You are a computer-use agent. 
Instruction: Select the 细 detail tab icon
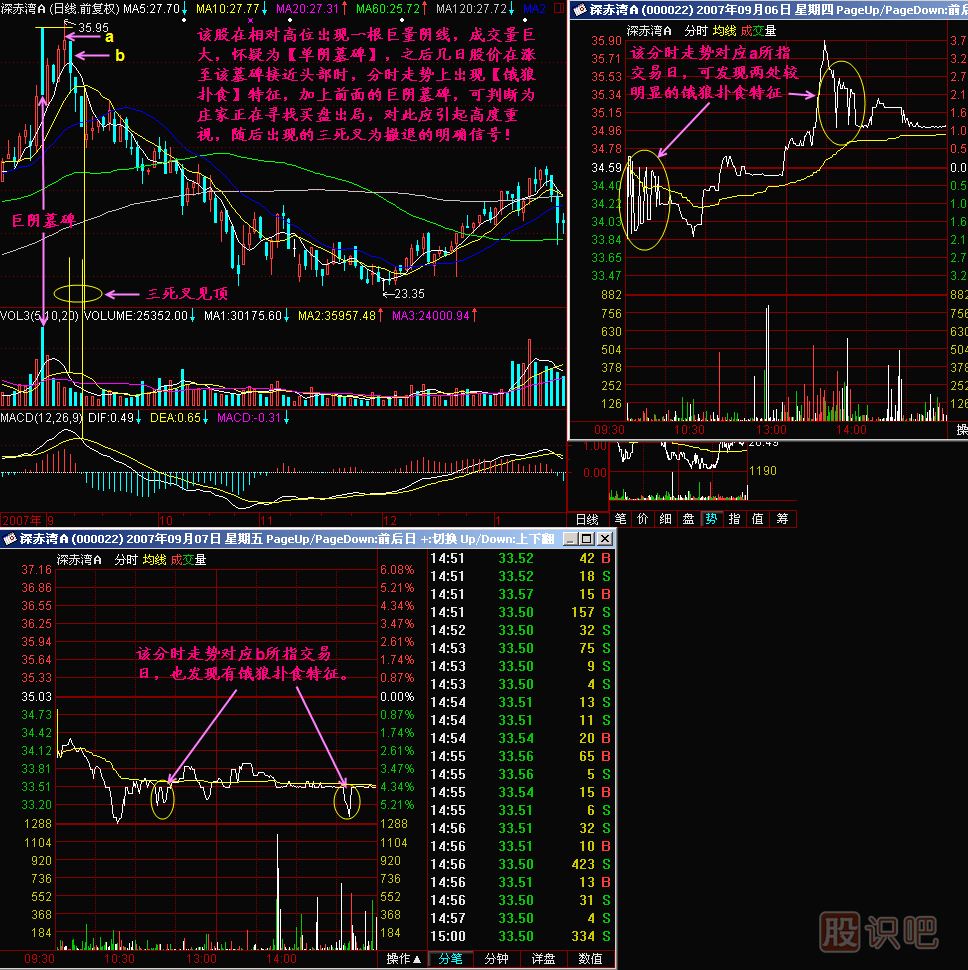[x=665, y=519]
